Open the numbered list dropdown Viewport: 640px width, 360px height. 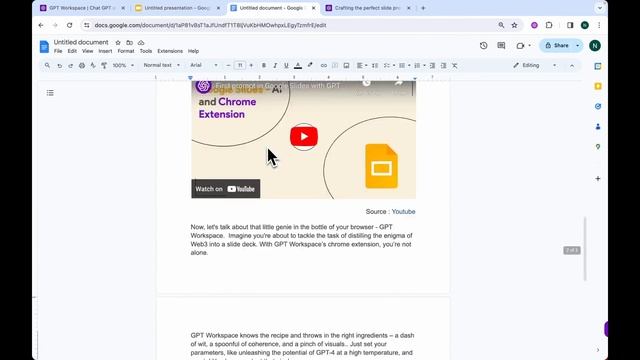(419, 65)
